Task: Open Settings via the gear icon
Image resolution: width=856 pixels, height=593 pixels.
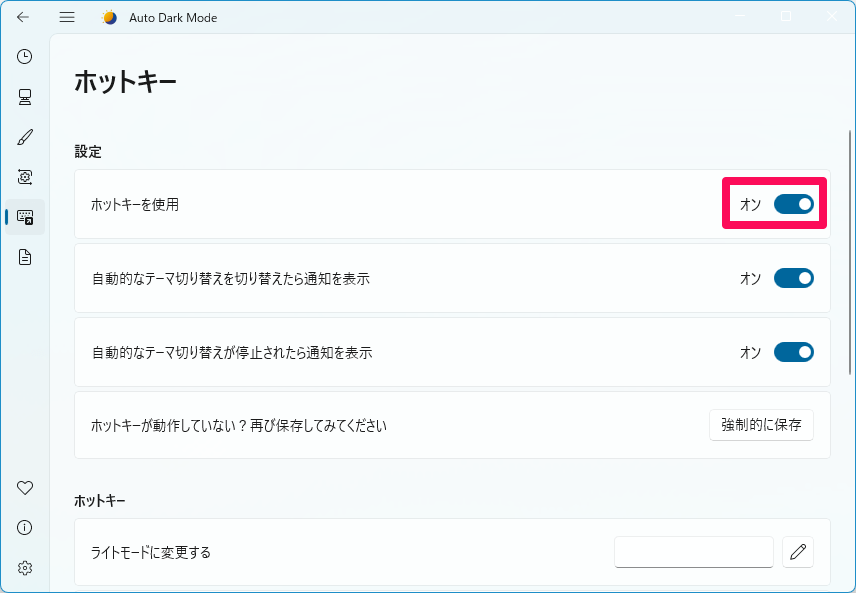Action: [x=25, y=567]
